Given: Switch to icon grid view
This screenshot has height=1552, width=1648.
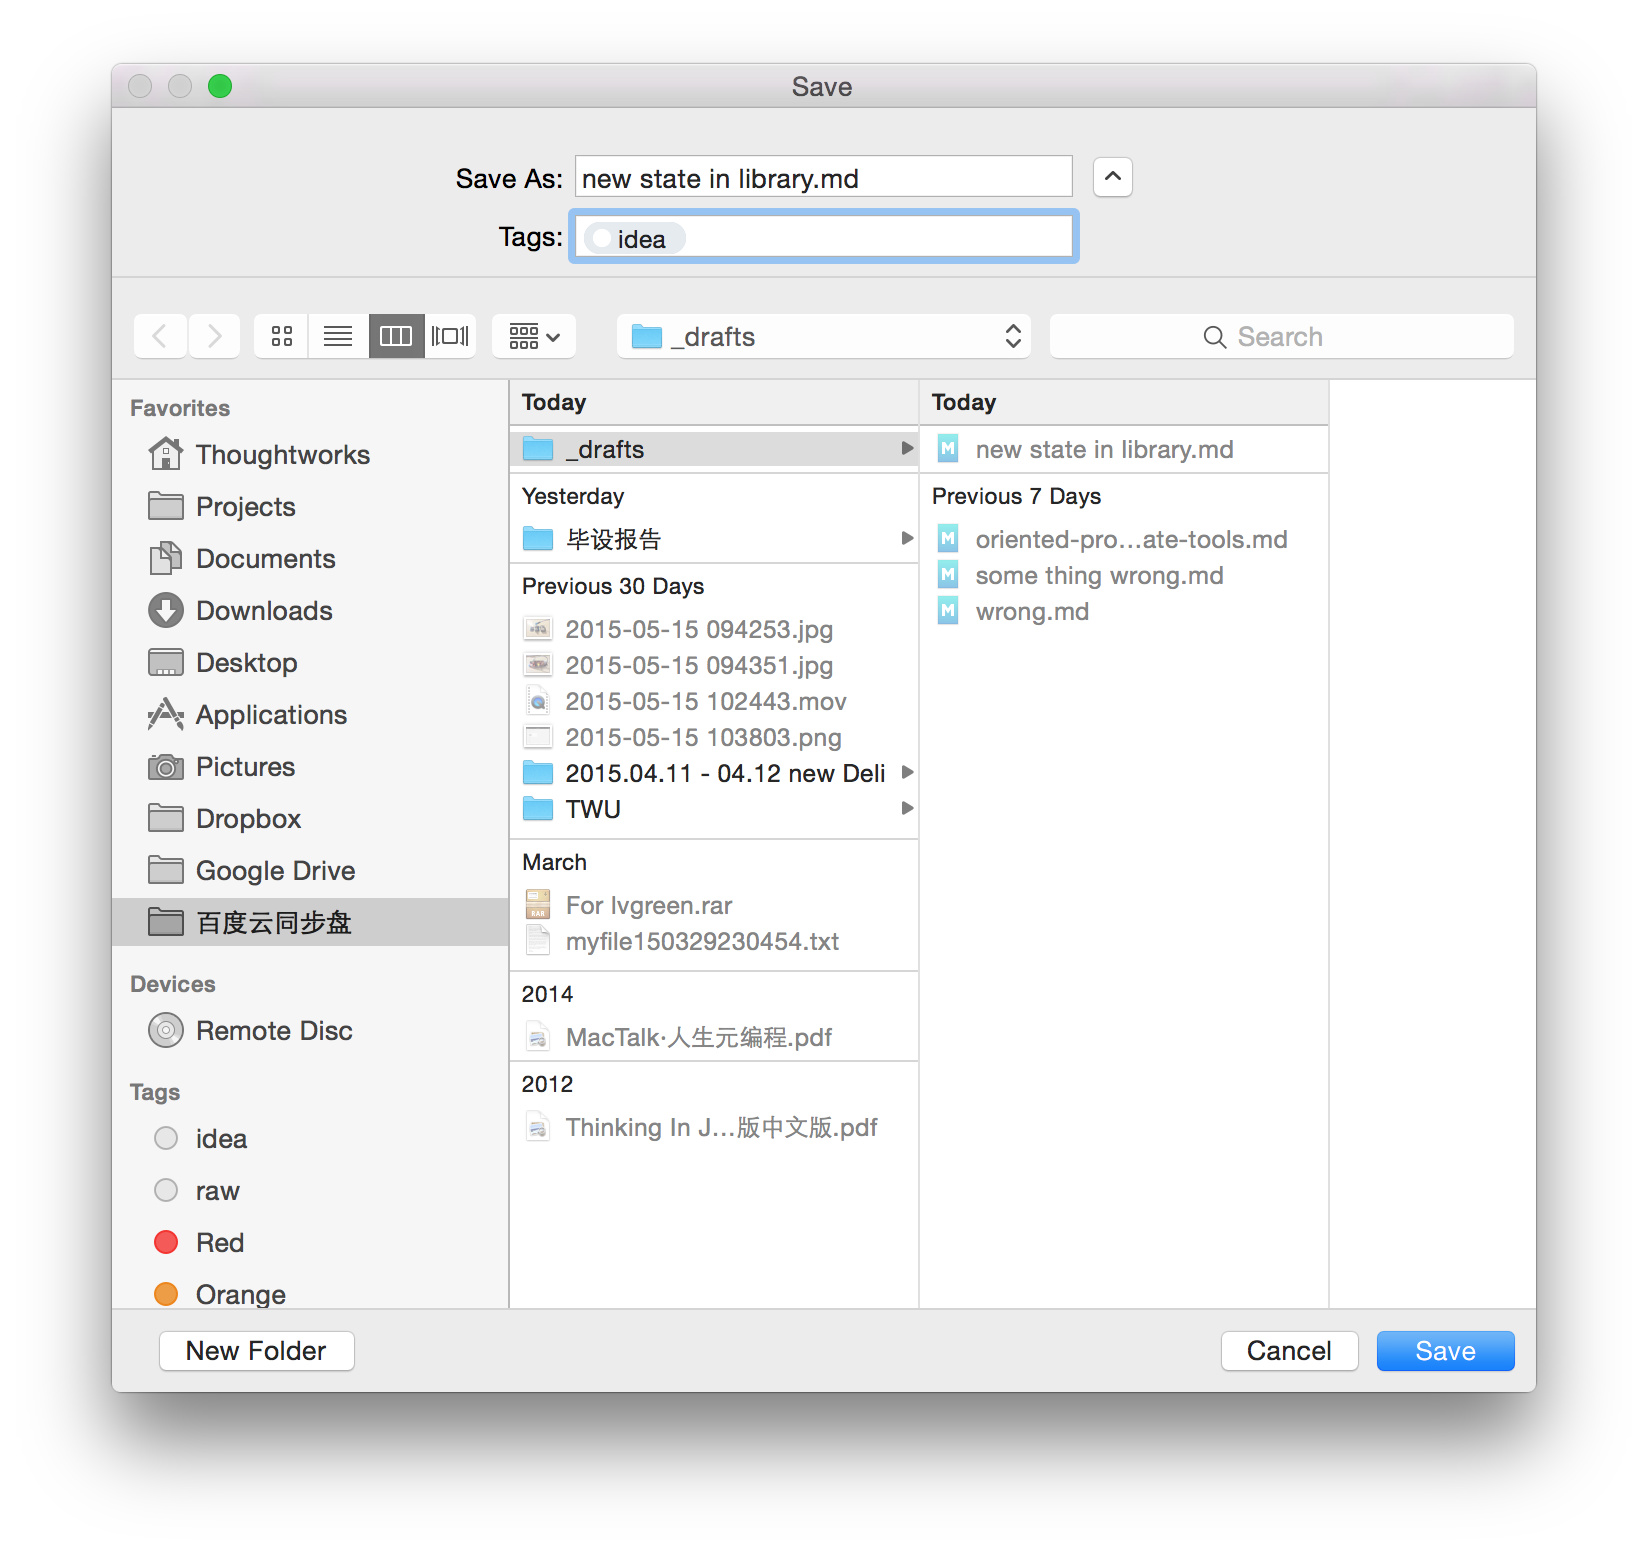Looking at the screenshot, I should click(280, 336).
